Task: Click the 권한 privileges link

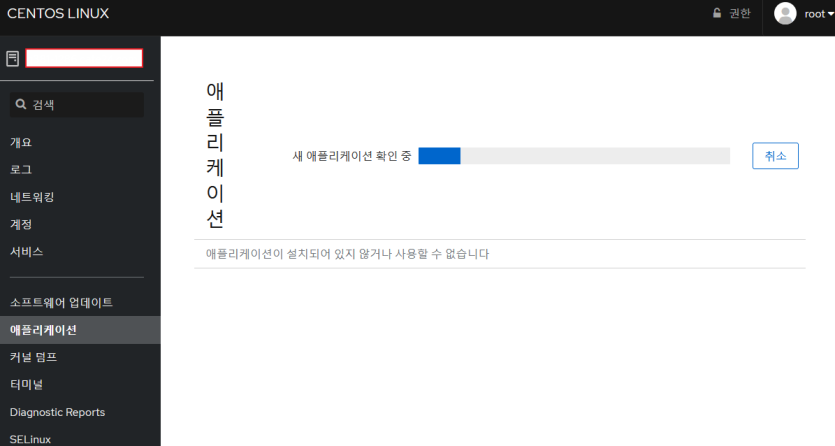Action: (x=739, y=13)
